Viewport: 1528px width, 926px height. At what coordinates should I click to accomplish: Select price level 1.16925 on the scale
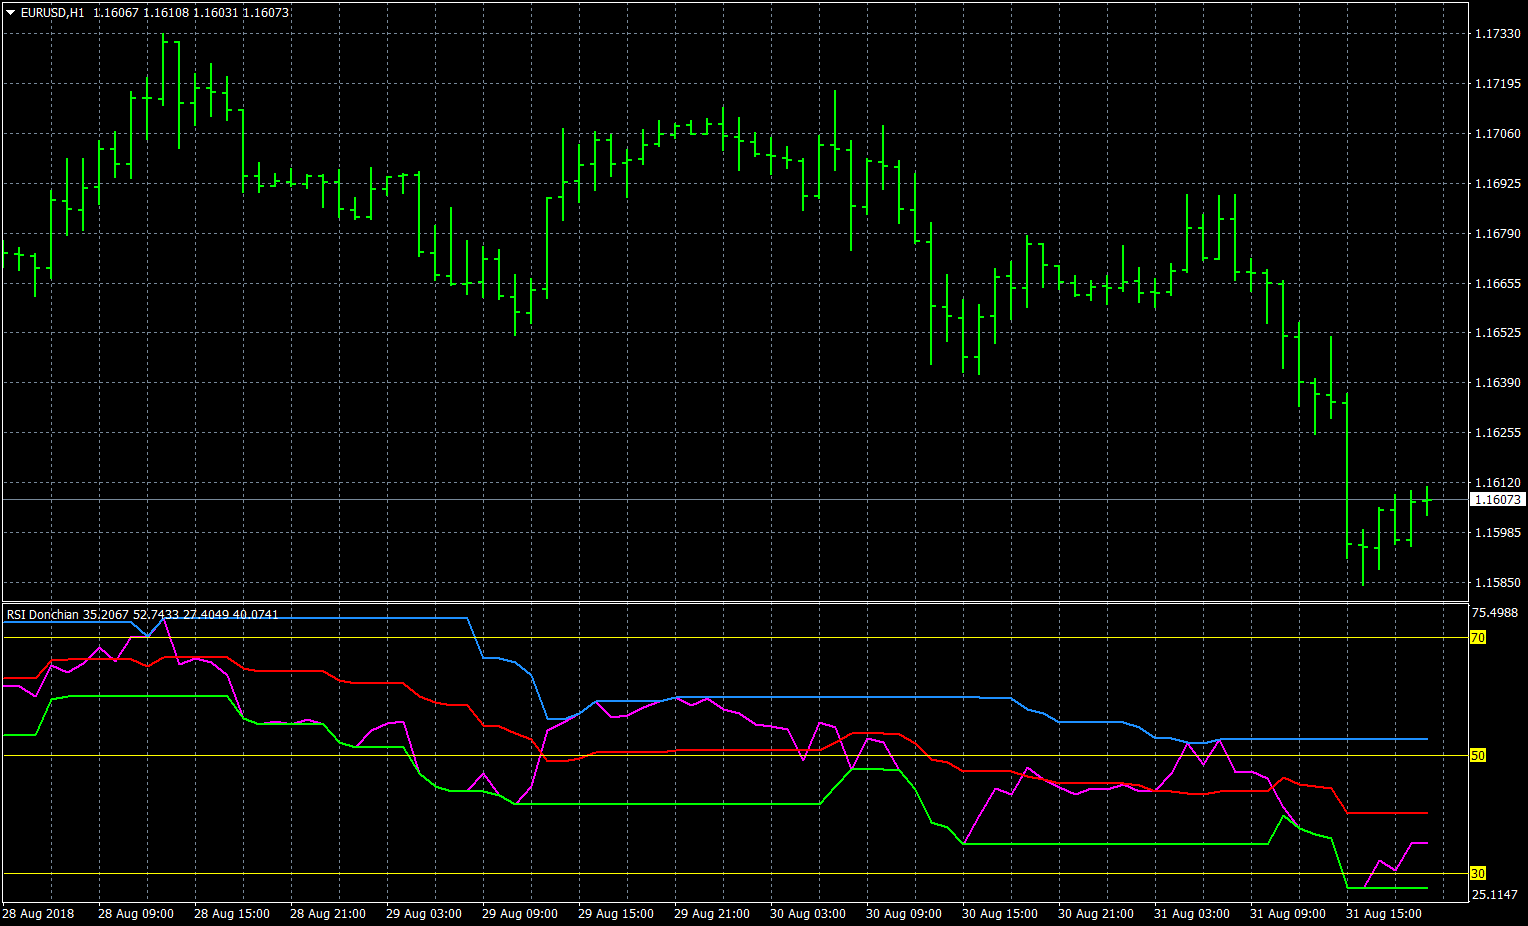pos(1497,184)
